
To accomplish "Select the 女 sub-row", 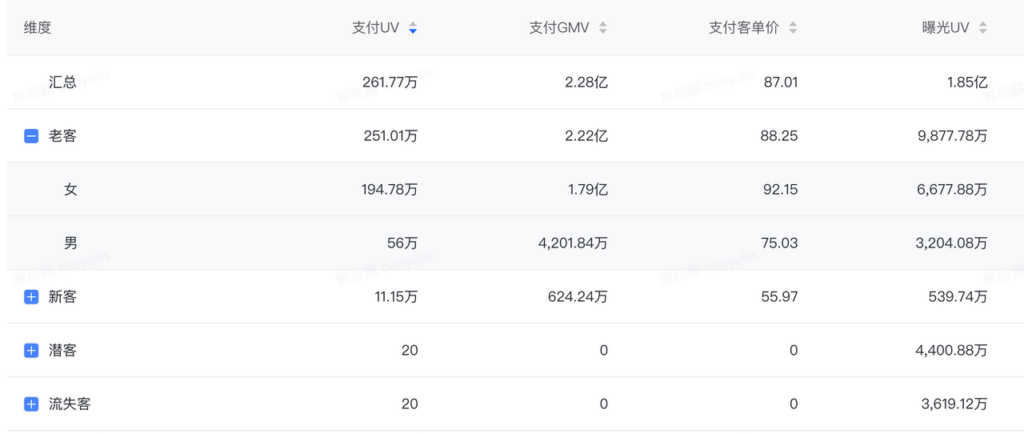I will tap(70, 189).
